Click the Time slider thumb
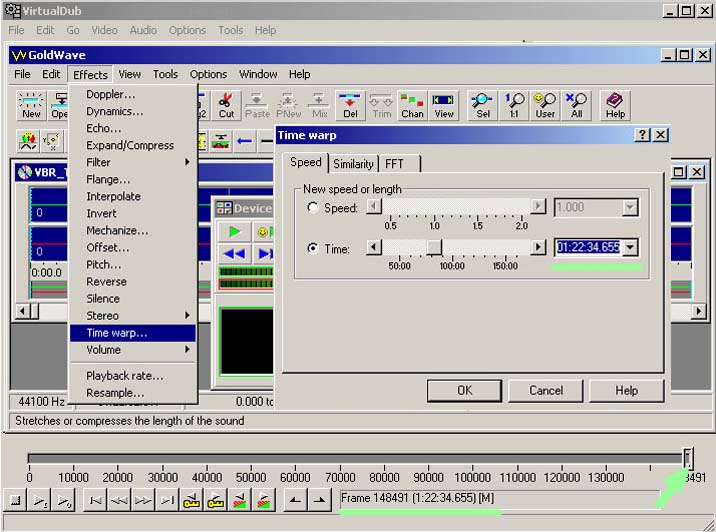Viewport: 716px width, 532px height. (434, 248)
